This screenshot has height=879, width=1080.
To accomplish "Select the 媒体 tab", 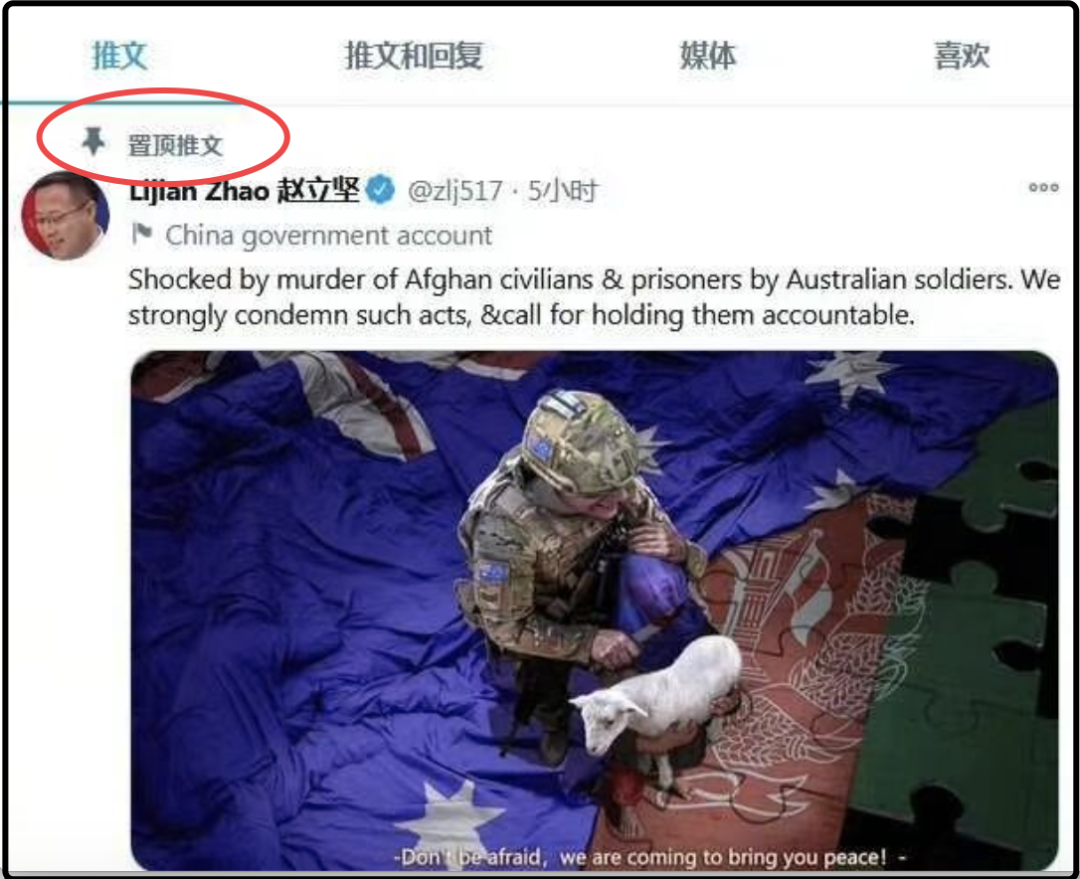I will (x=707, y=55).
